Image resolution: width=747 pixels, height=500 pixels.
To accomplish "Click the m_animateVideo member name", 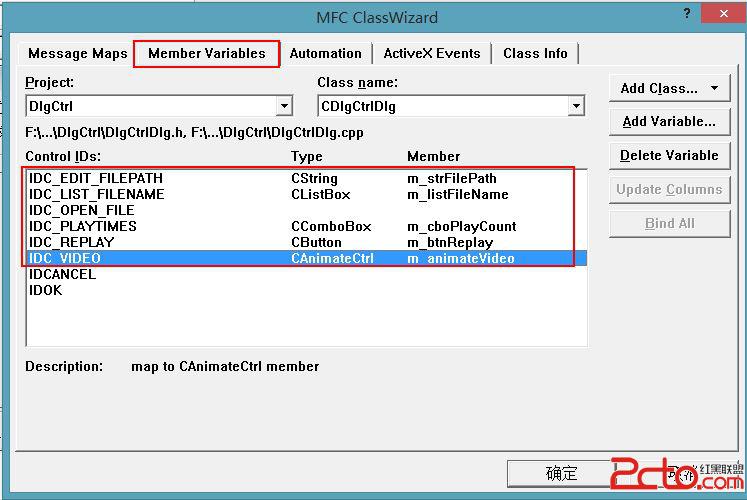I will pyautogui.click(x=461, y=258).
